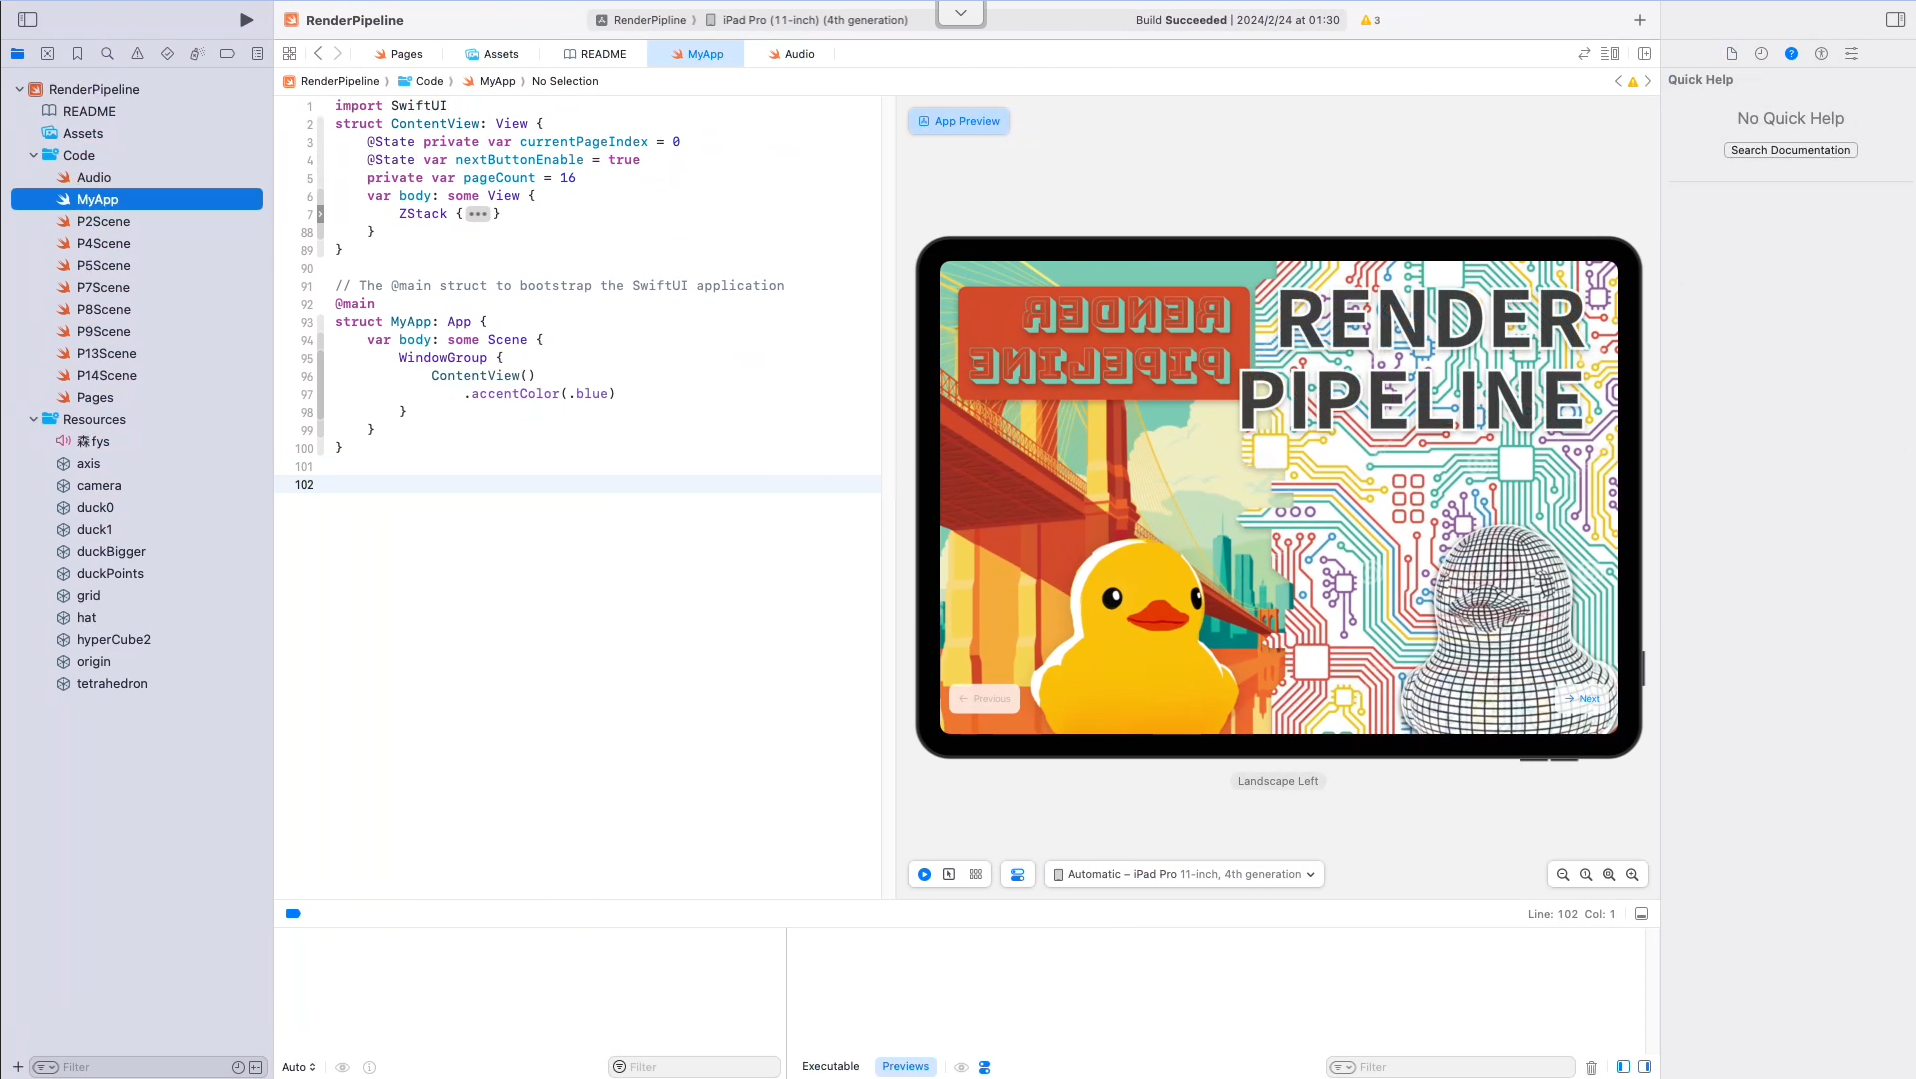Viewport: 1916px width, 1079px height.
Task: Switch to the Audio editor tab
Action: click(x=791, y=54)
